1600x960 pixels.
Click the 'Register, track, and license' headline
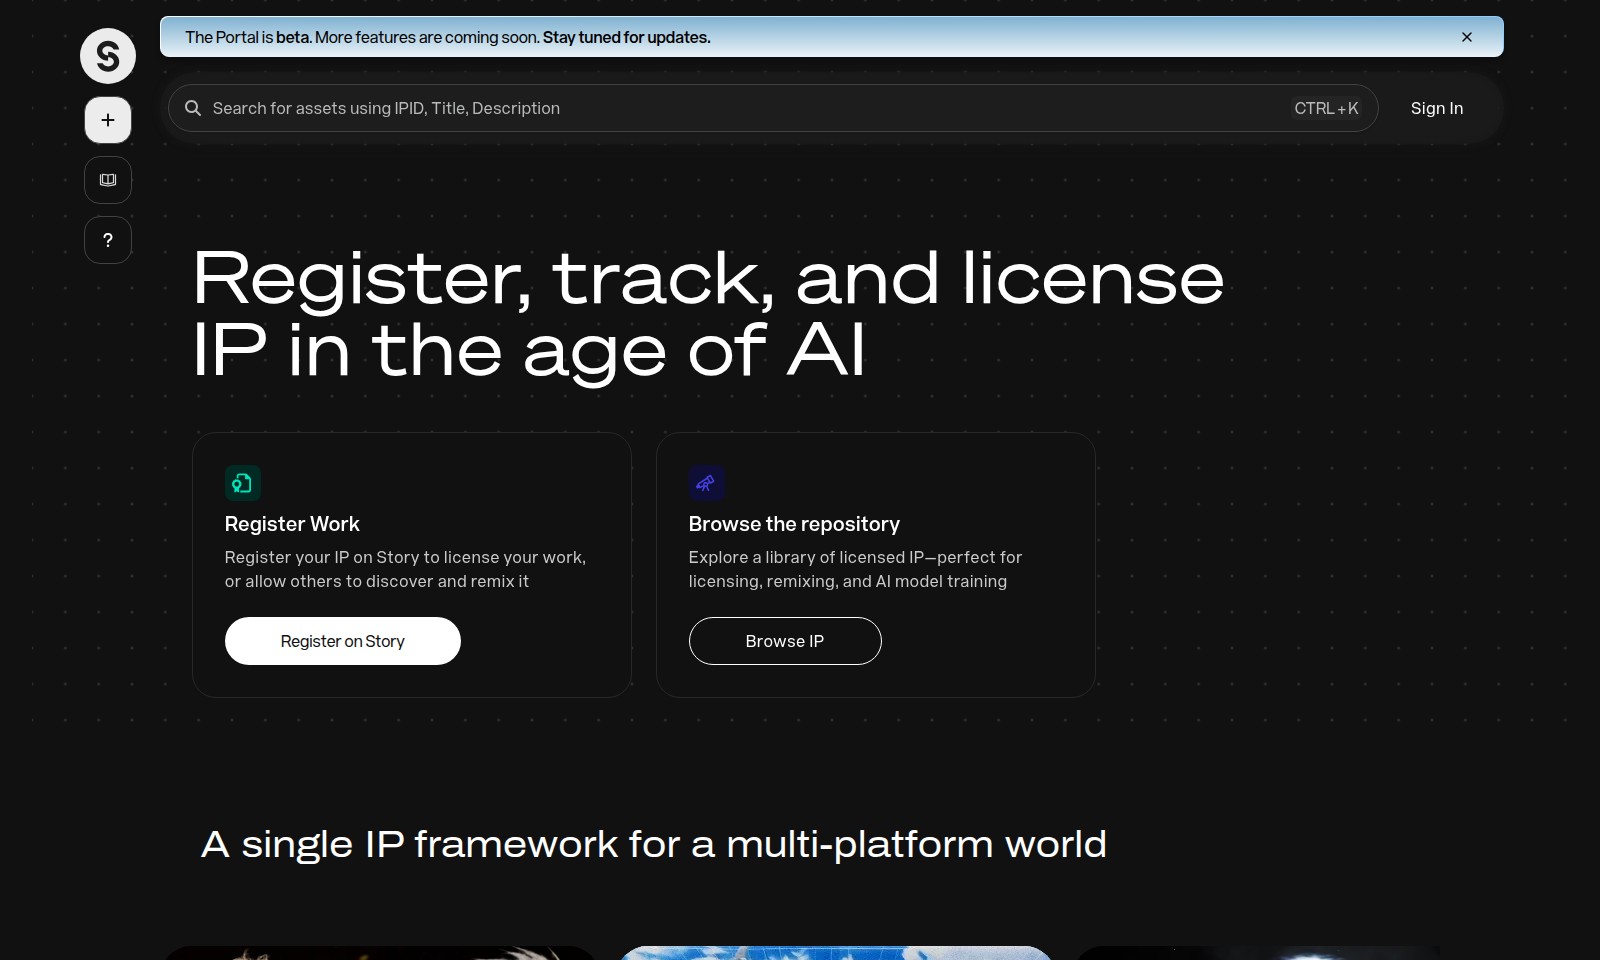[708, 314]
